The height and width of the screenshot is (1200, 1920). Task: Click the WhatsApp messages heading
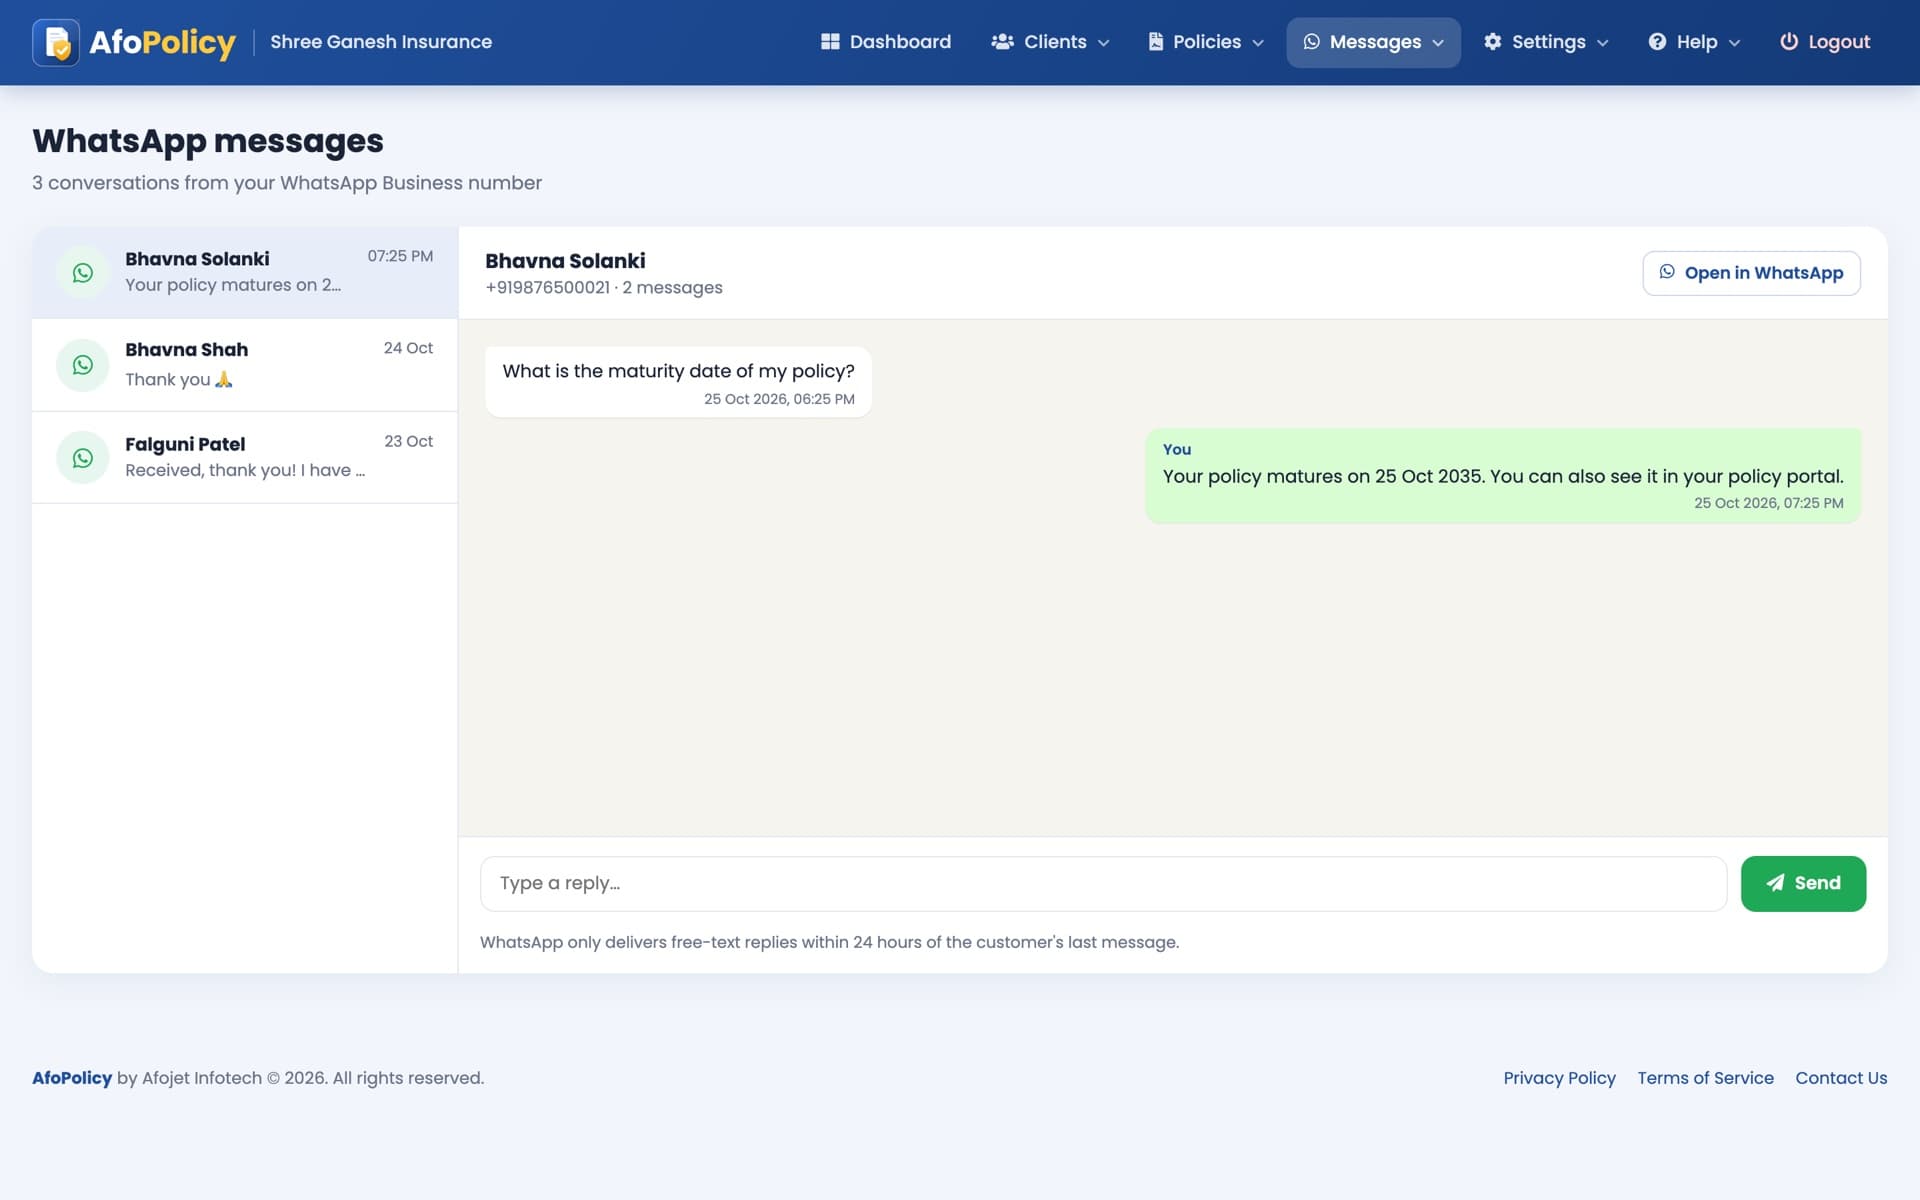click(x=208, y=141)
